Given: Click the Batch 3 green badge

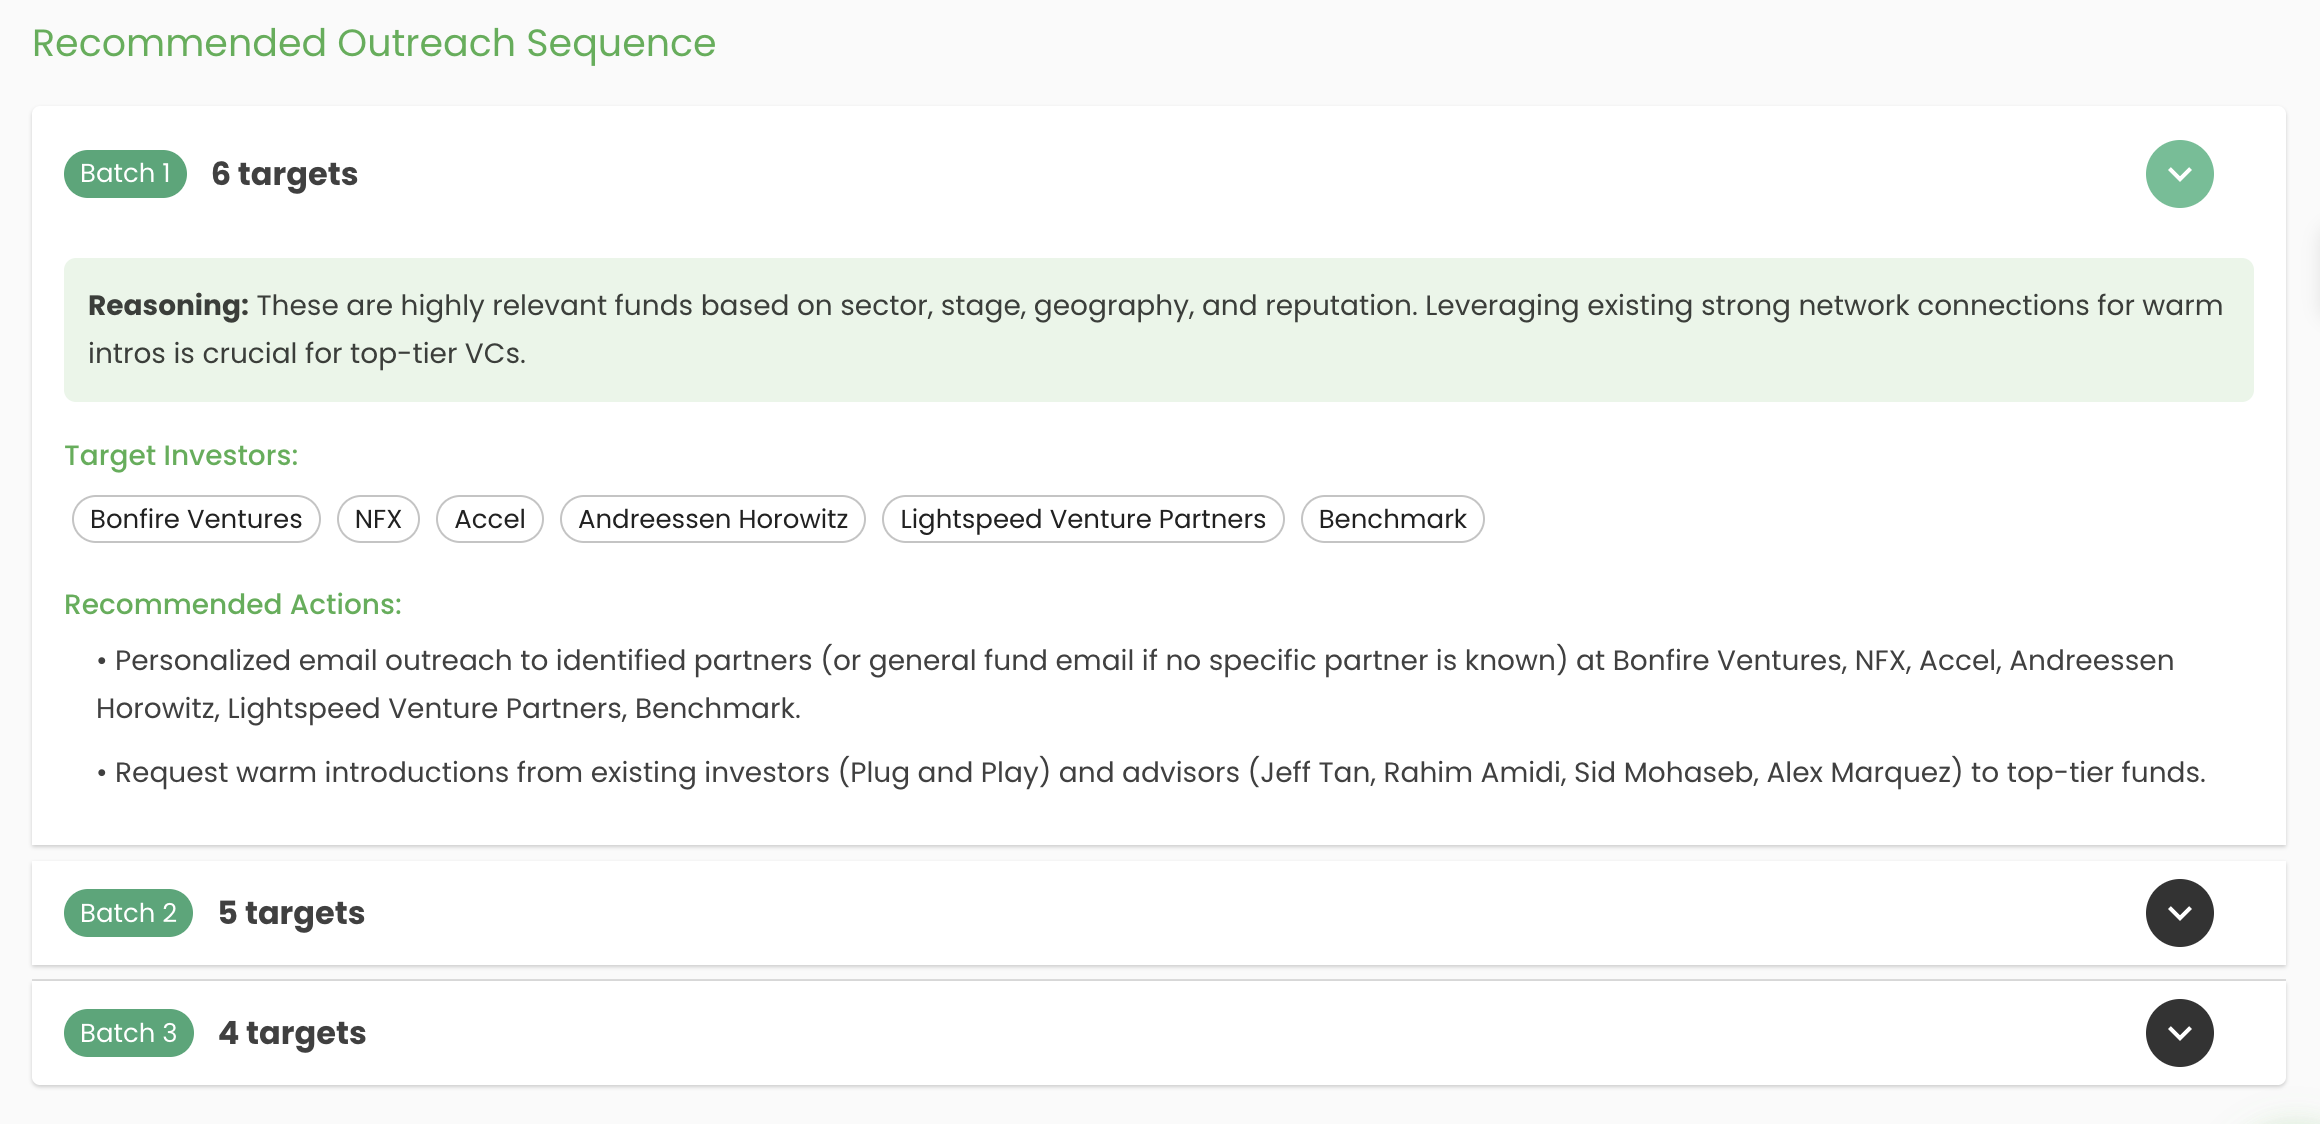Looking at the screenshot, I should [128, 1033].
